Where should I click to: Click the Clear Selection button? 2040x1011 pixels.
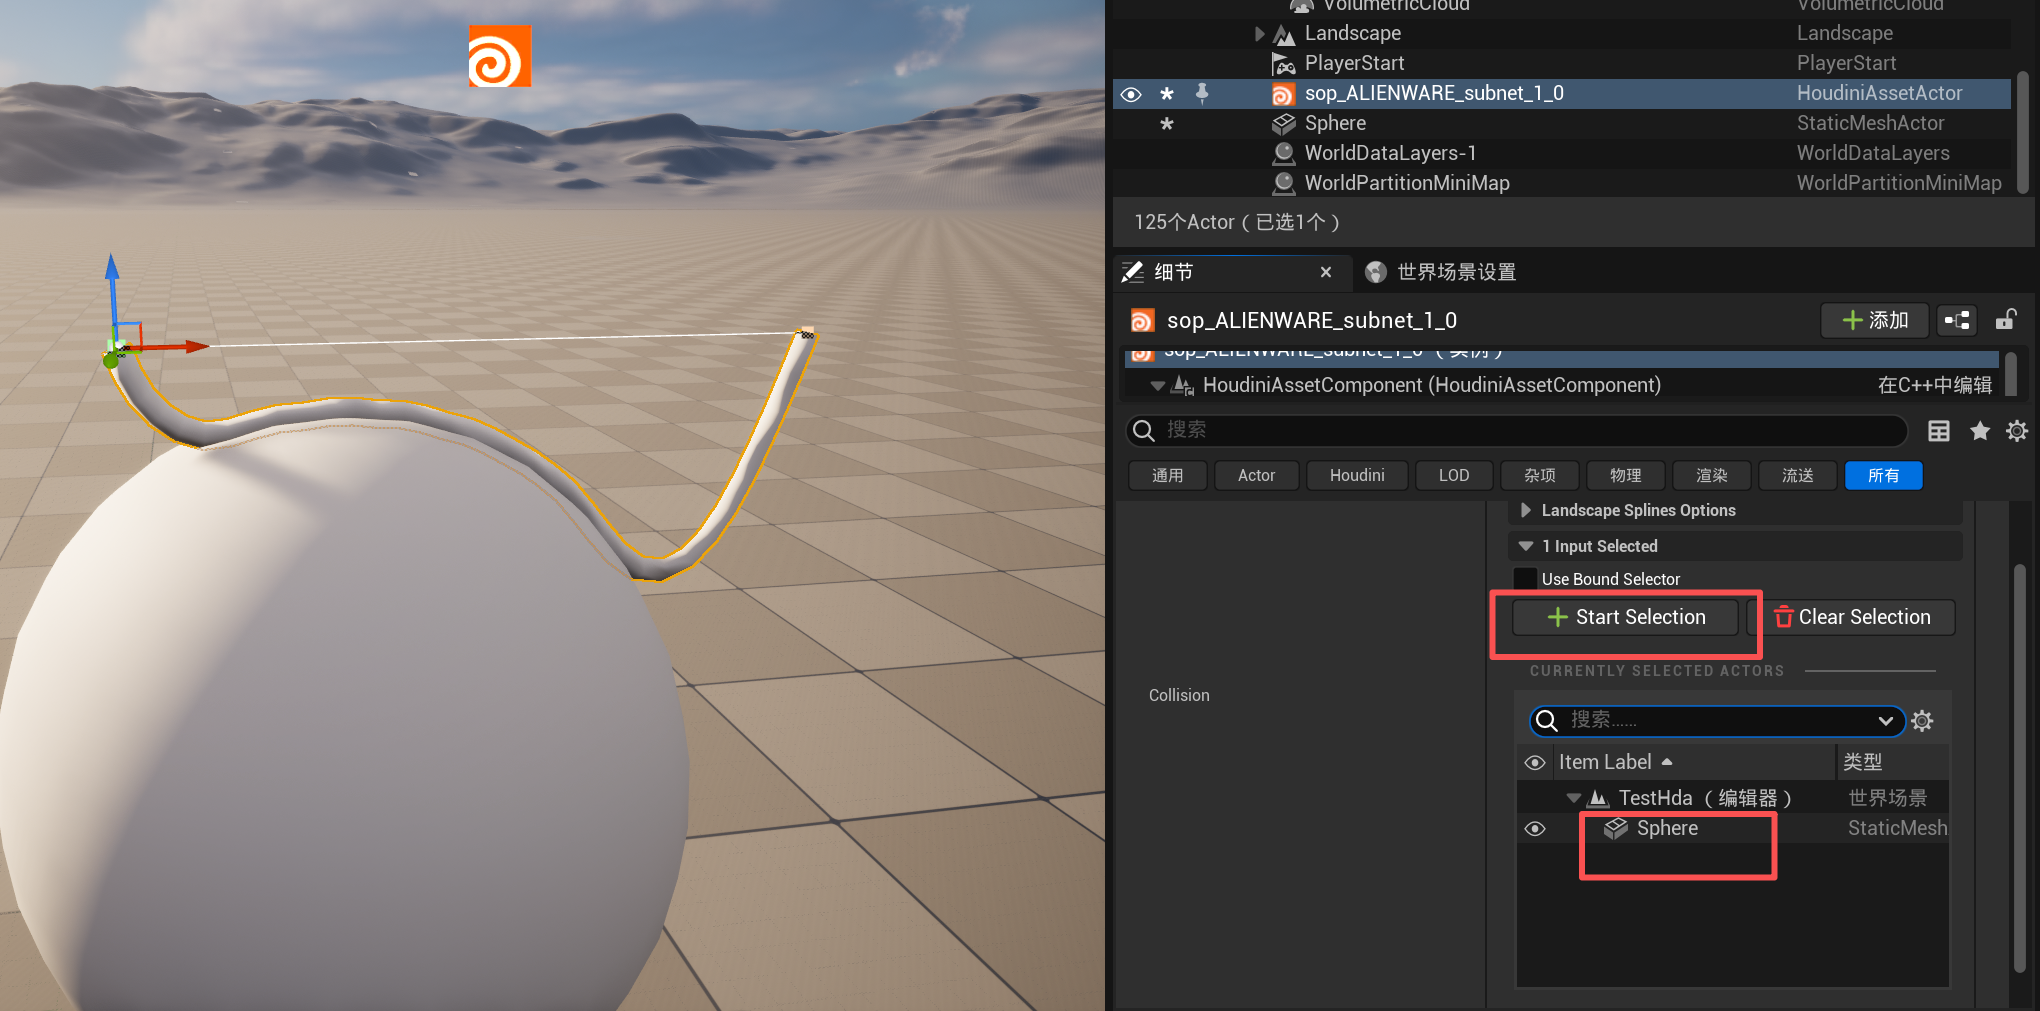(x=1852, y=618)
